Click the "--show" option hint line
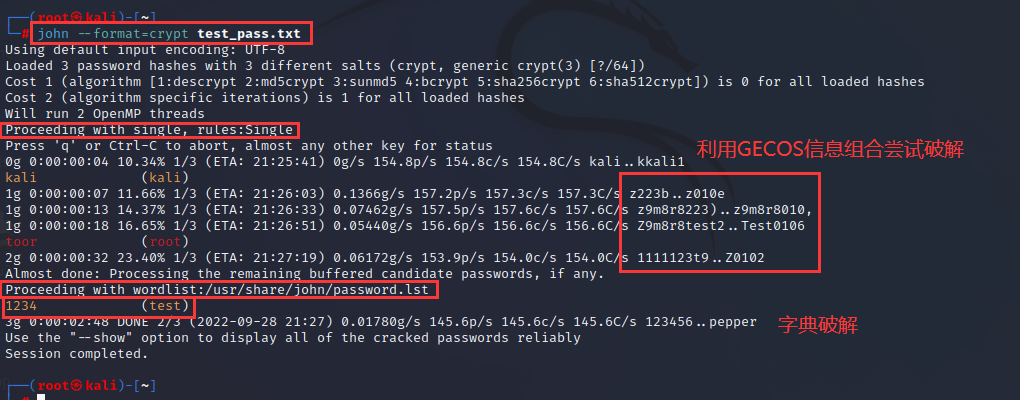1020x400 pixels. (292, 338)
